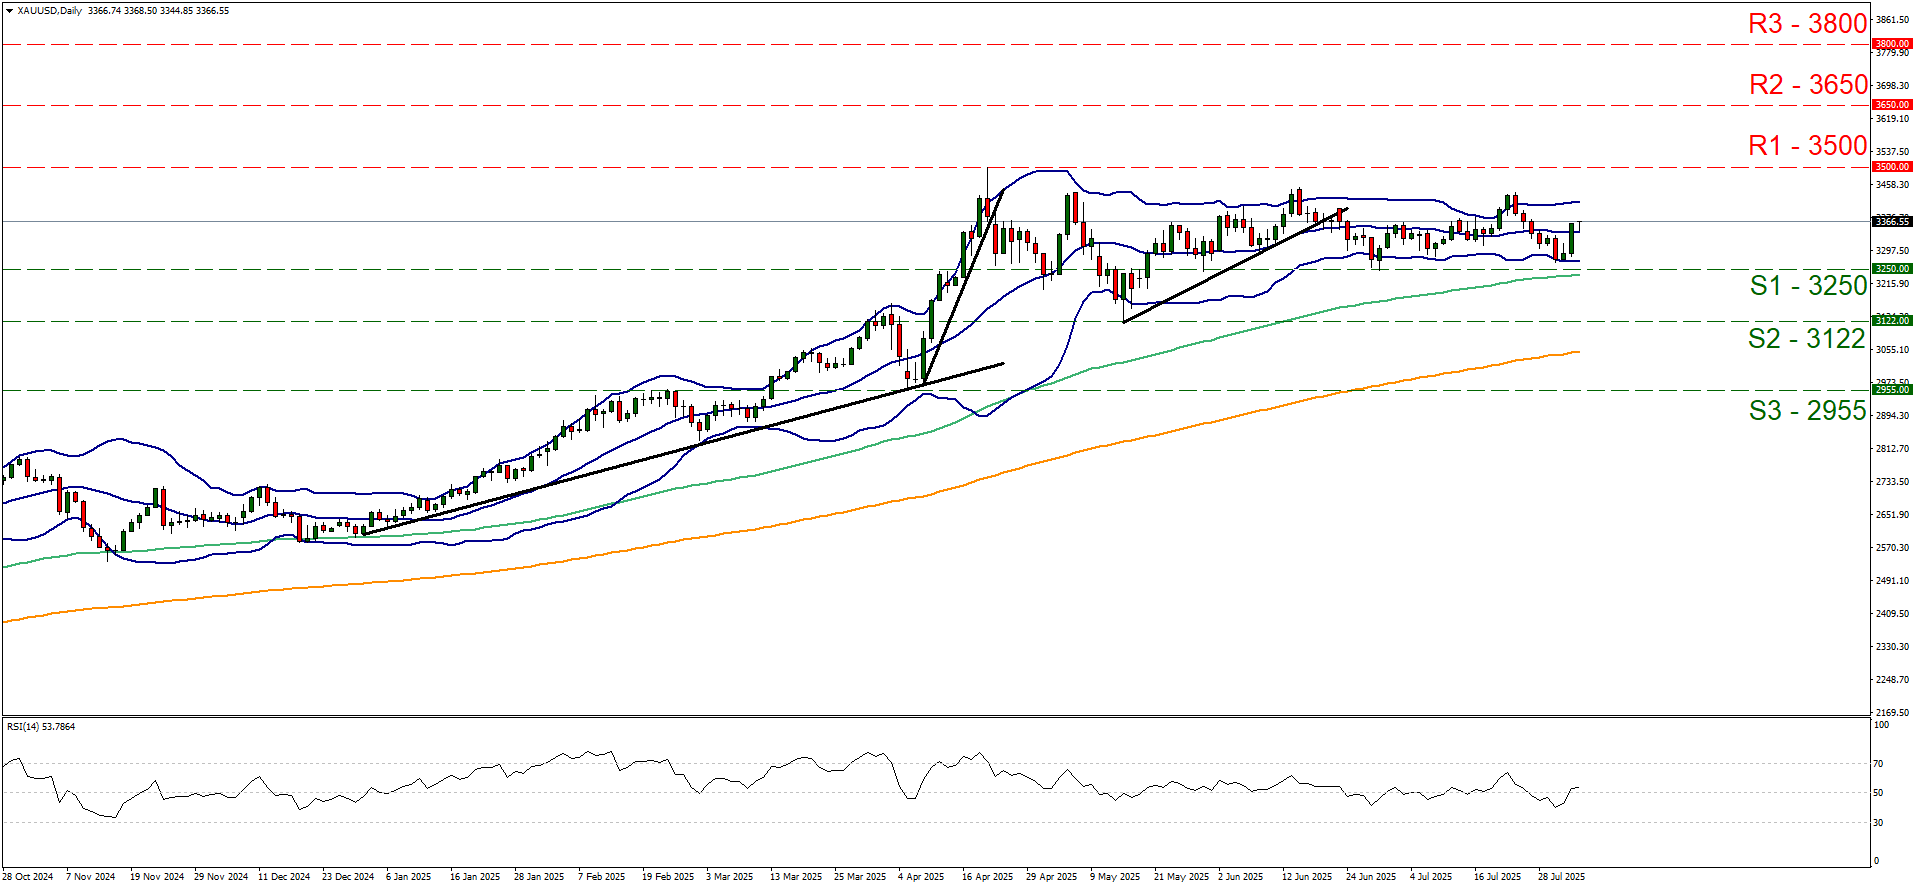Click the 9 May 2025 date label
This screenshot has height=888, width=1916.
(x=1115, y=877)
